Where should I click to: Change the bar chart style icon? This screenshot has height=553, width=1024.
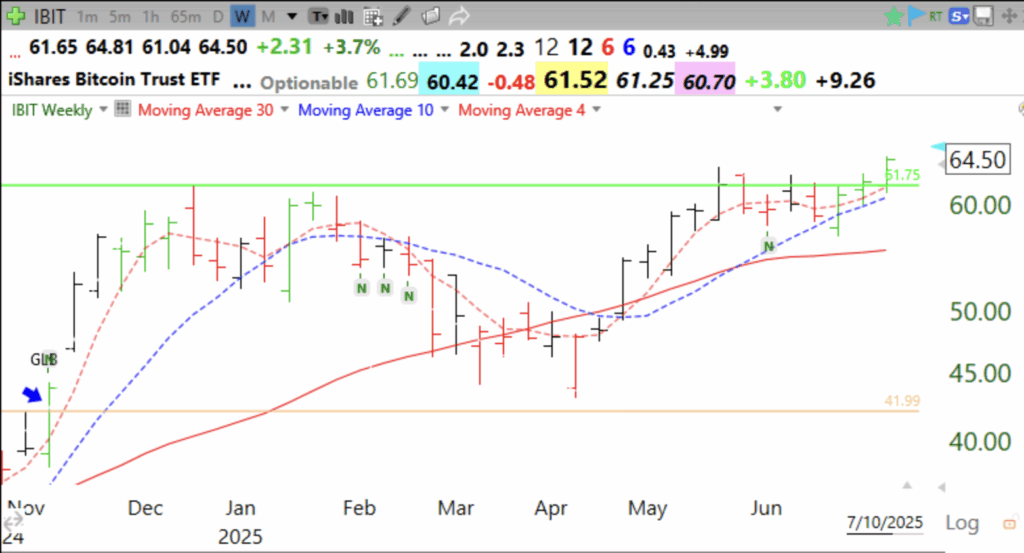344,16
